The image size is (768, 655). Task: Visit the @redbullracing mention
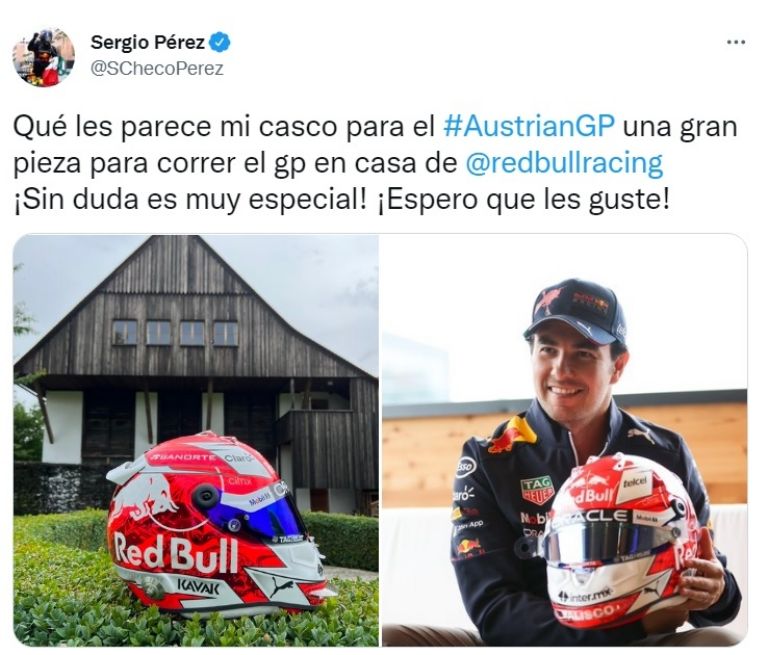point(563,163)
